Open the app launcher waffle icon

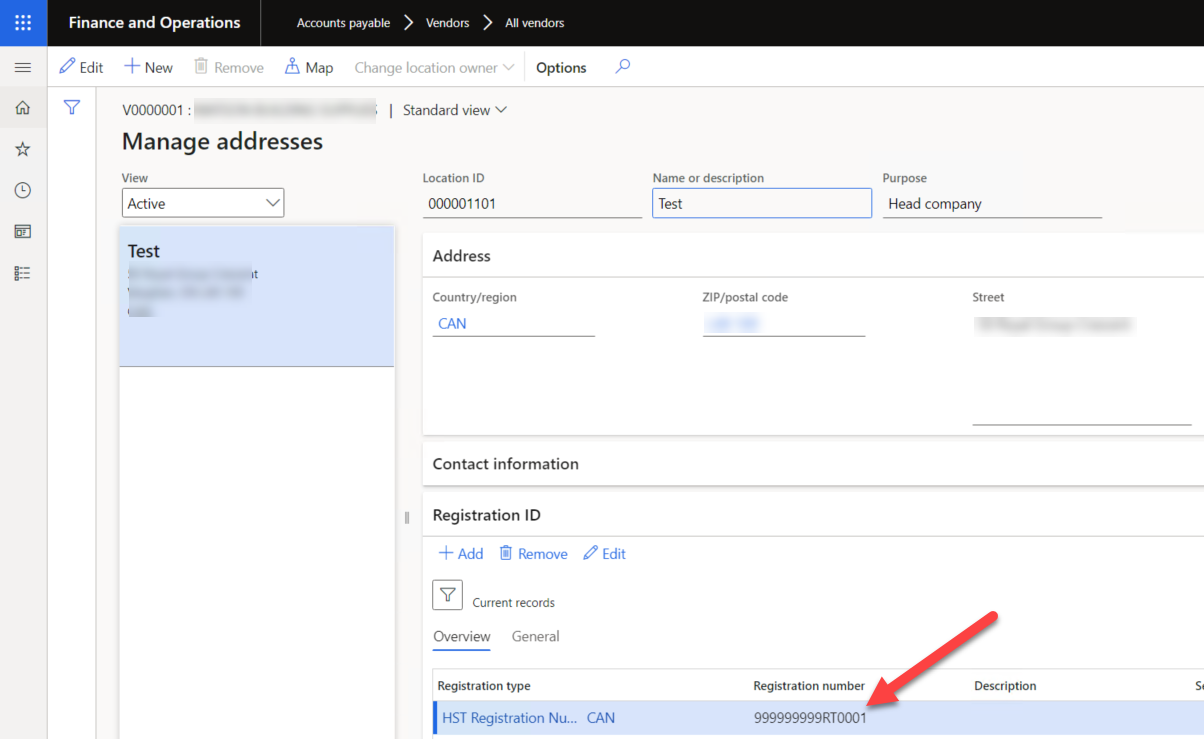23,22
